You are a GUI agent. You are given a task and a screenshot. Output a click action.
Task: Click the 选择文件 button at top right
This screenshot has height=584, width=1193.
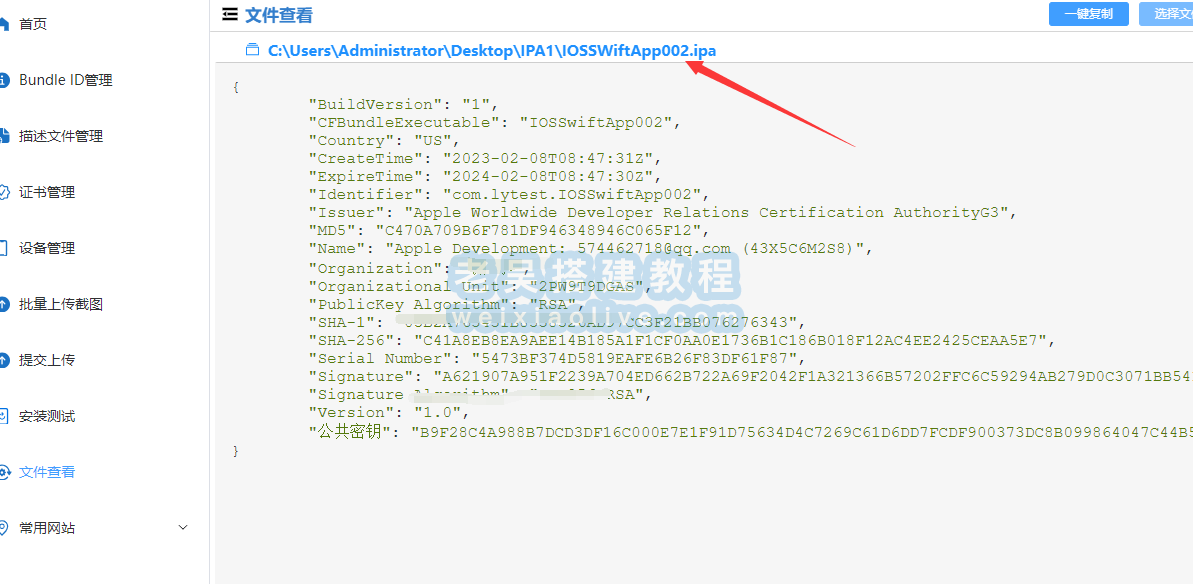(1166, 14)
